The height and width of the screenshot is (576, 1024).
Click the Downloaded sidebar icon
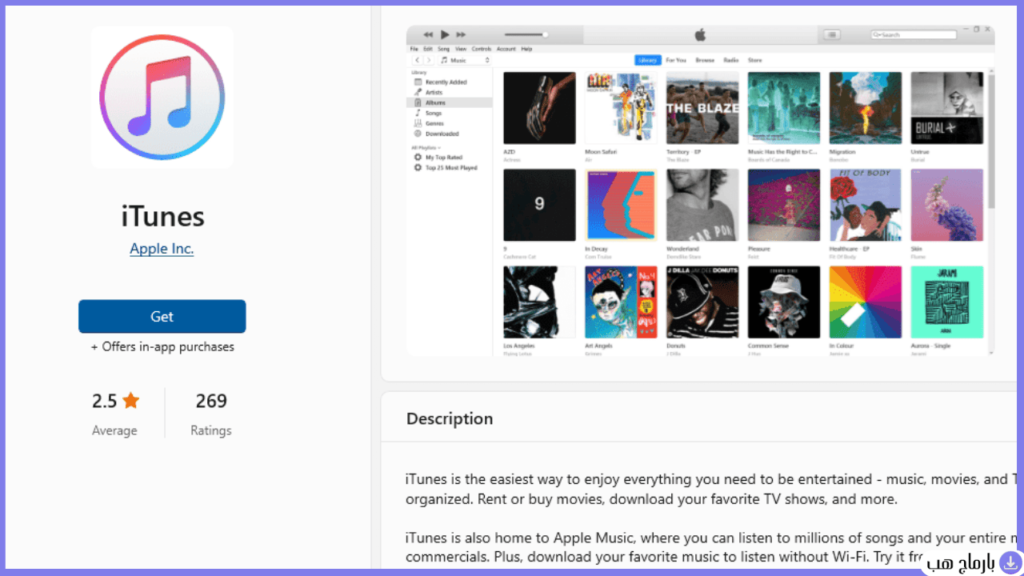point(418,134)
